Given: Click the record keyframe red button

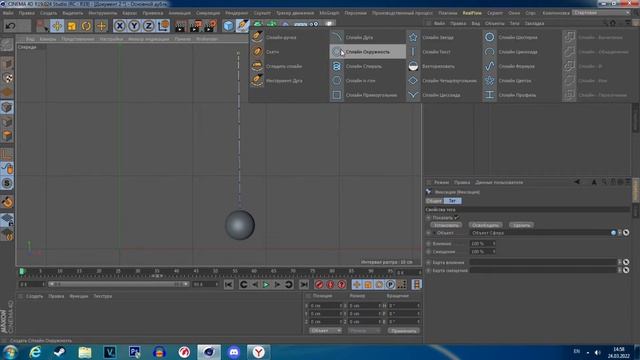Looking at the screenshot, I should [x=319, y=284].
